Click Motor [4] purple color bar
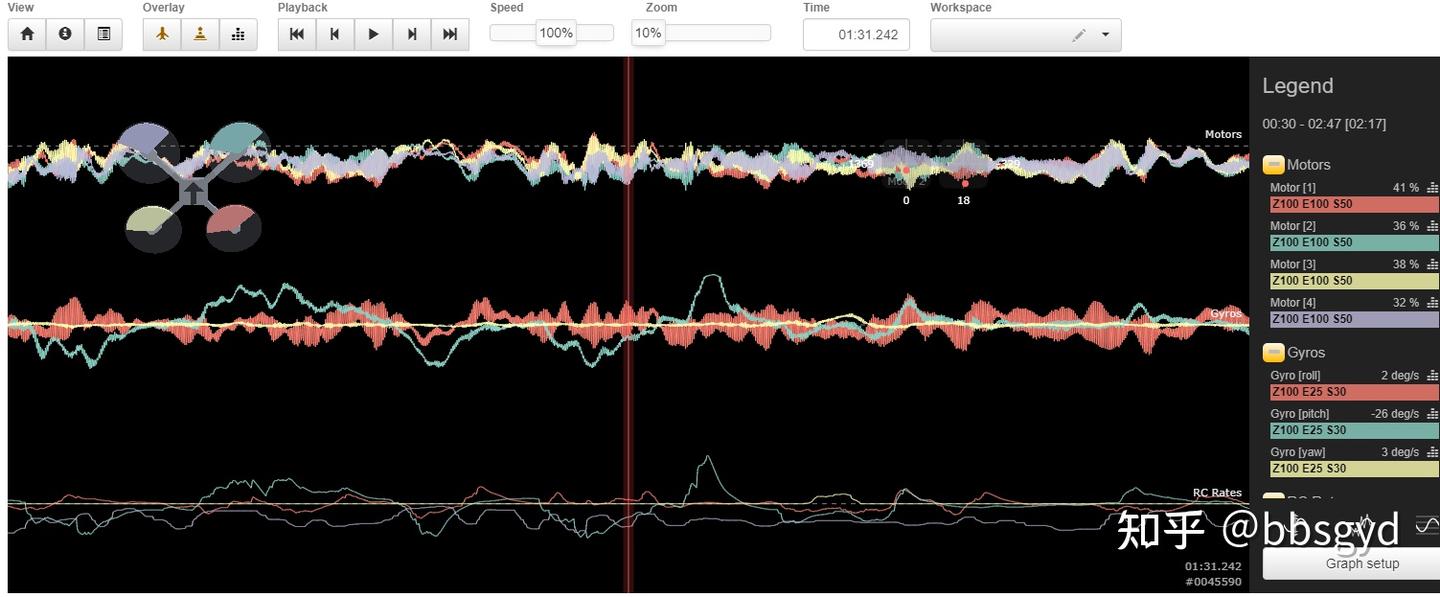This screenshot has height=597, width=1440. coord(1354,319)
